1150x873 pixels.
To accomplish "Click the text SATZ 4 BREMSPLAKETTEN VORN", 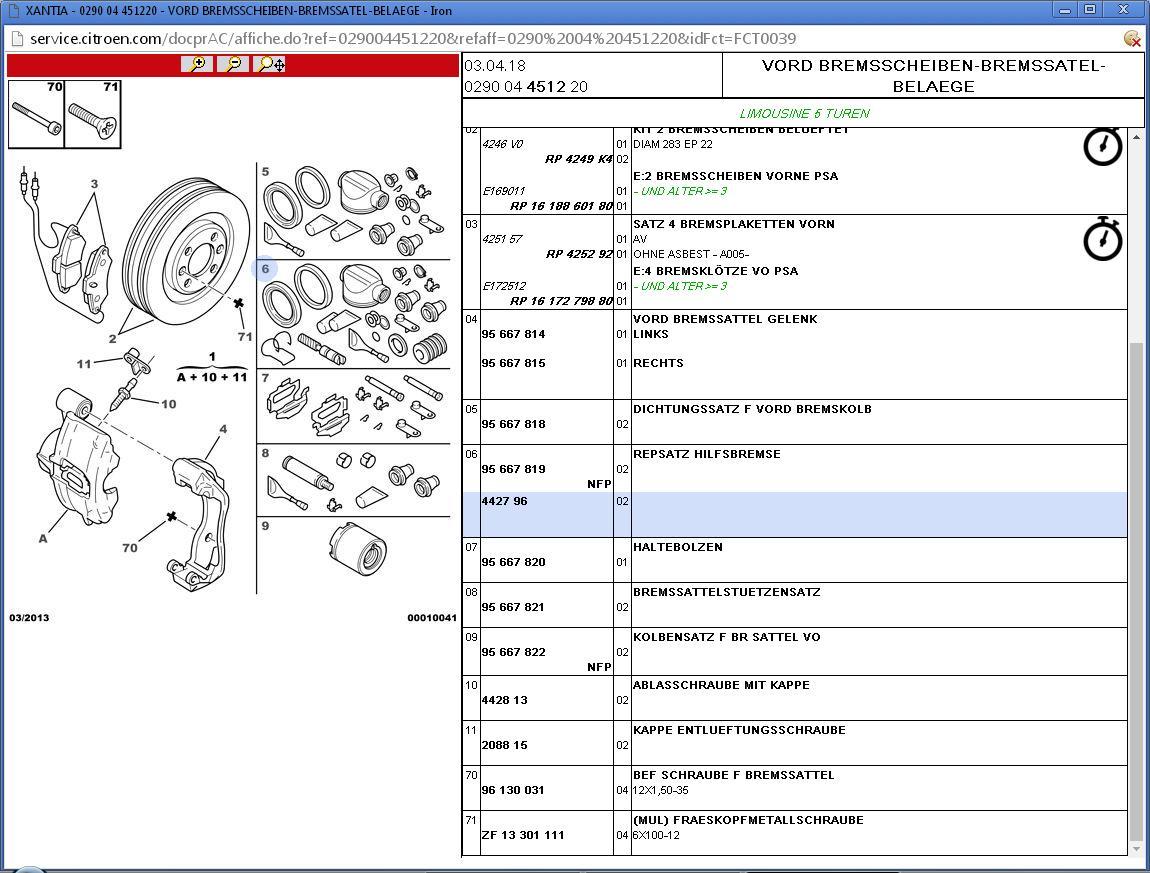I will click(x=734, y=224).
